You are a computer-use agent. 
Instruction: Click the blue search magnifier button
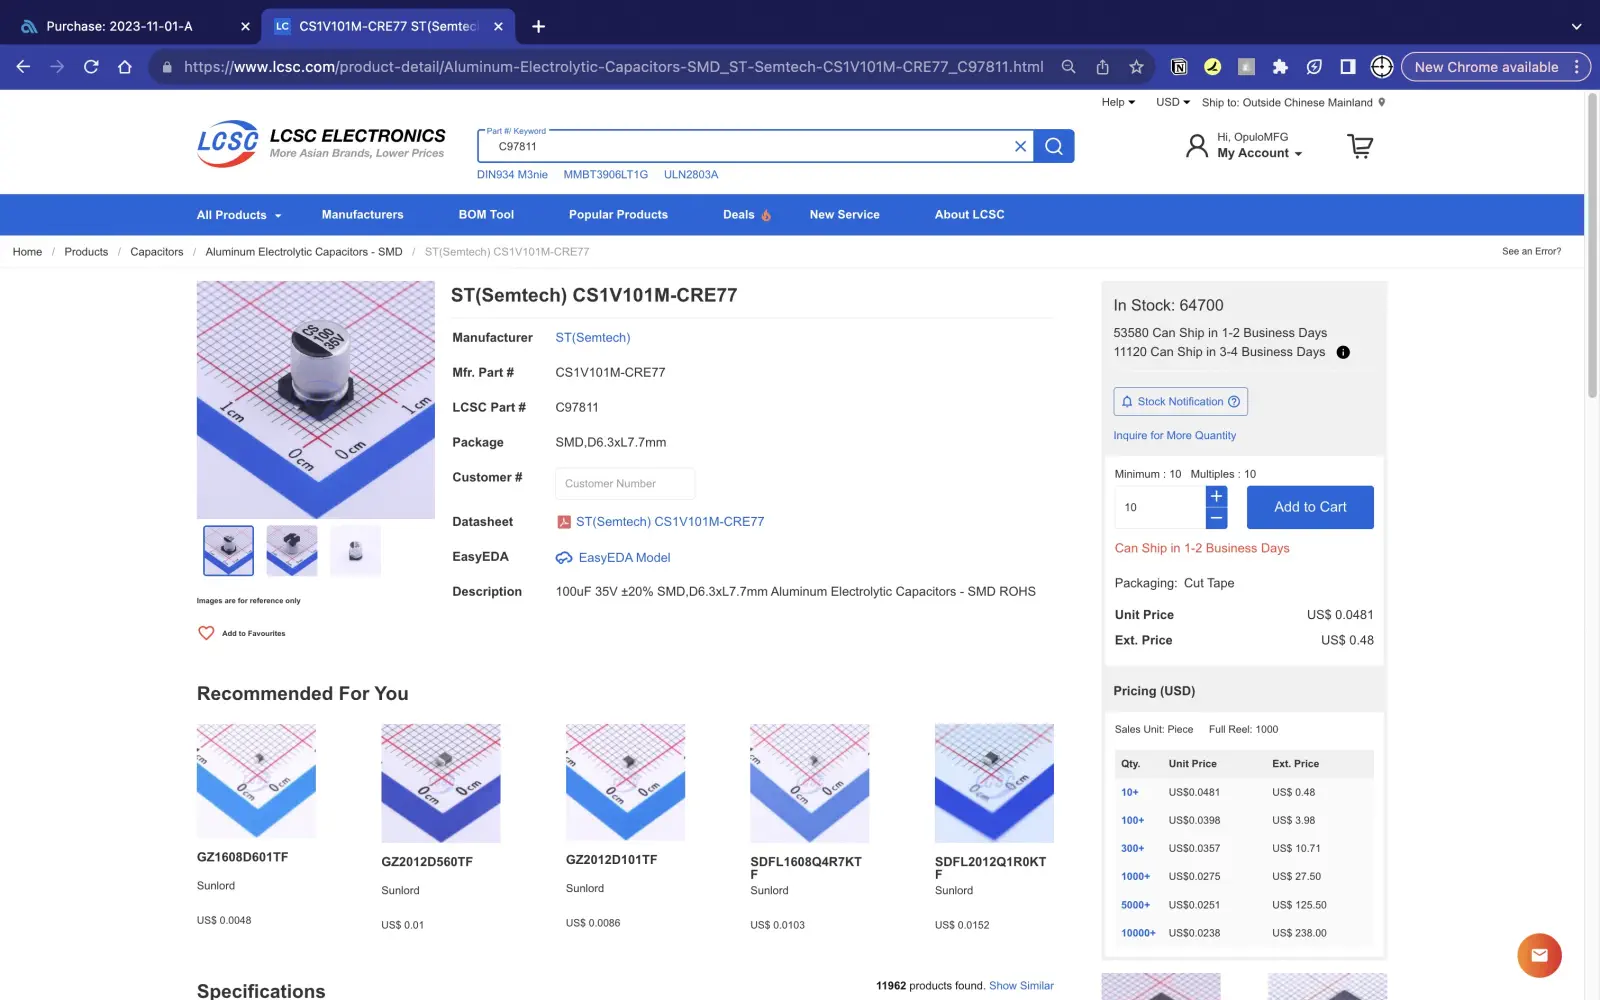[x=1054, y=146]
